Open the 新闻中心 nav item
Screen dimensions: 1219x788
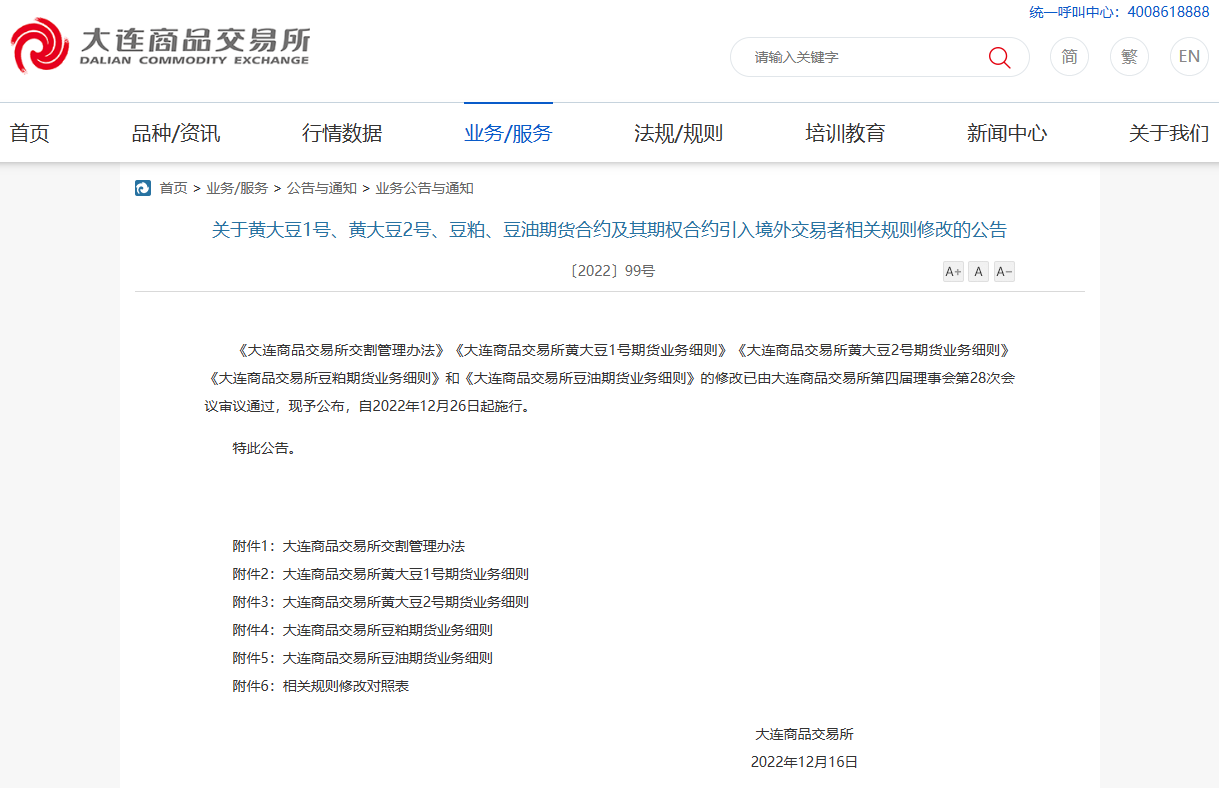coord(1007,133)
